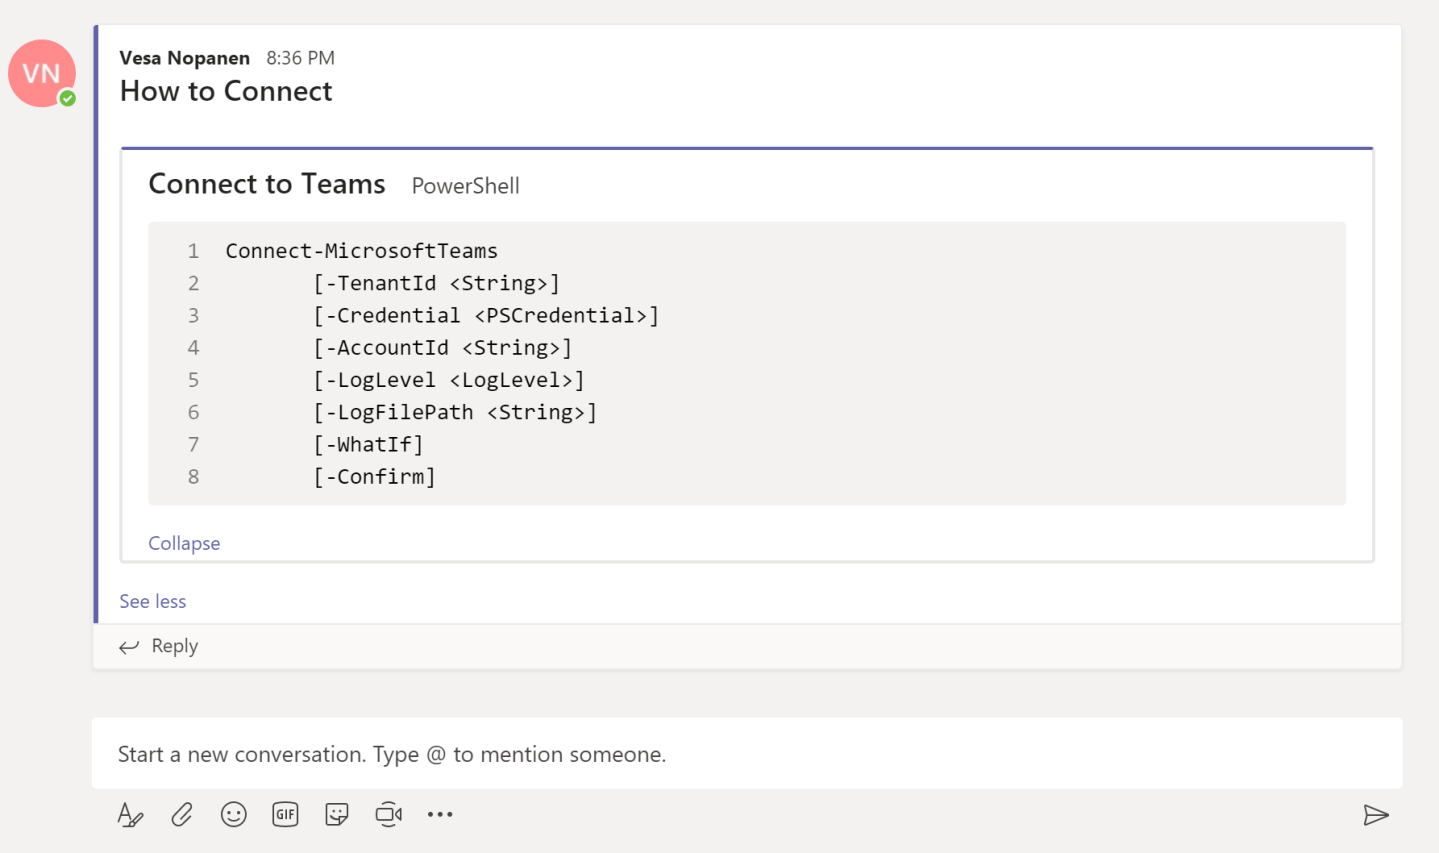Click the [-Credential <PSCredential>] line

pyautogui.click(x=486, y=315)
